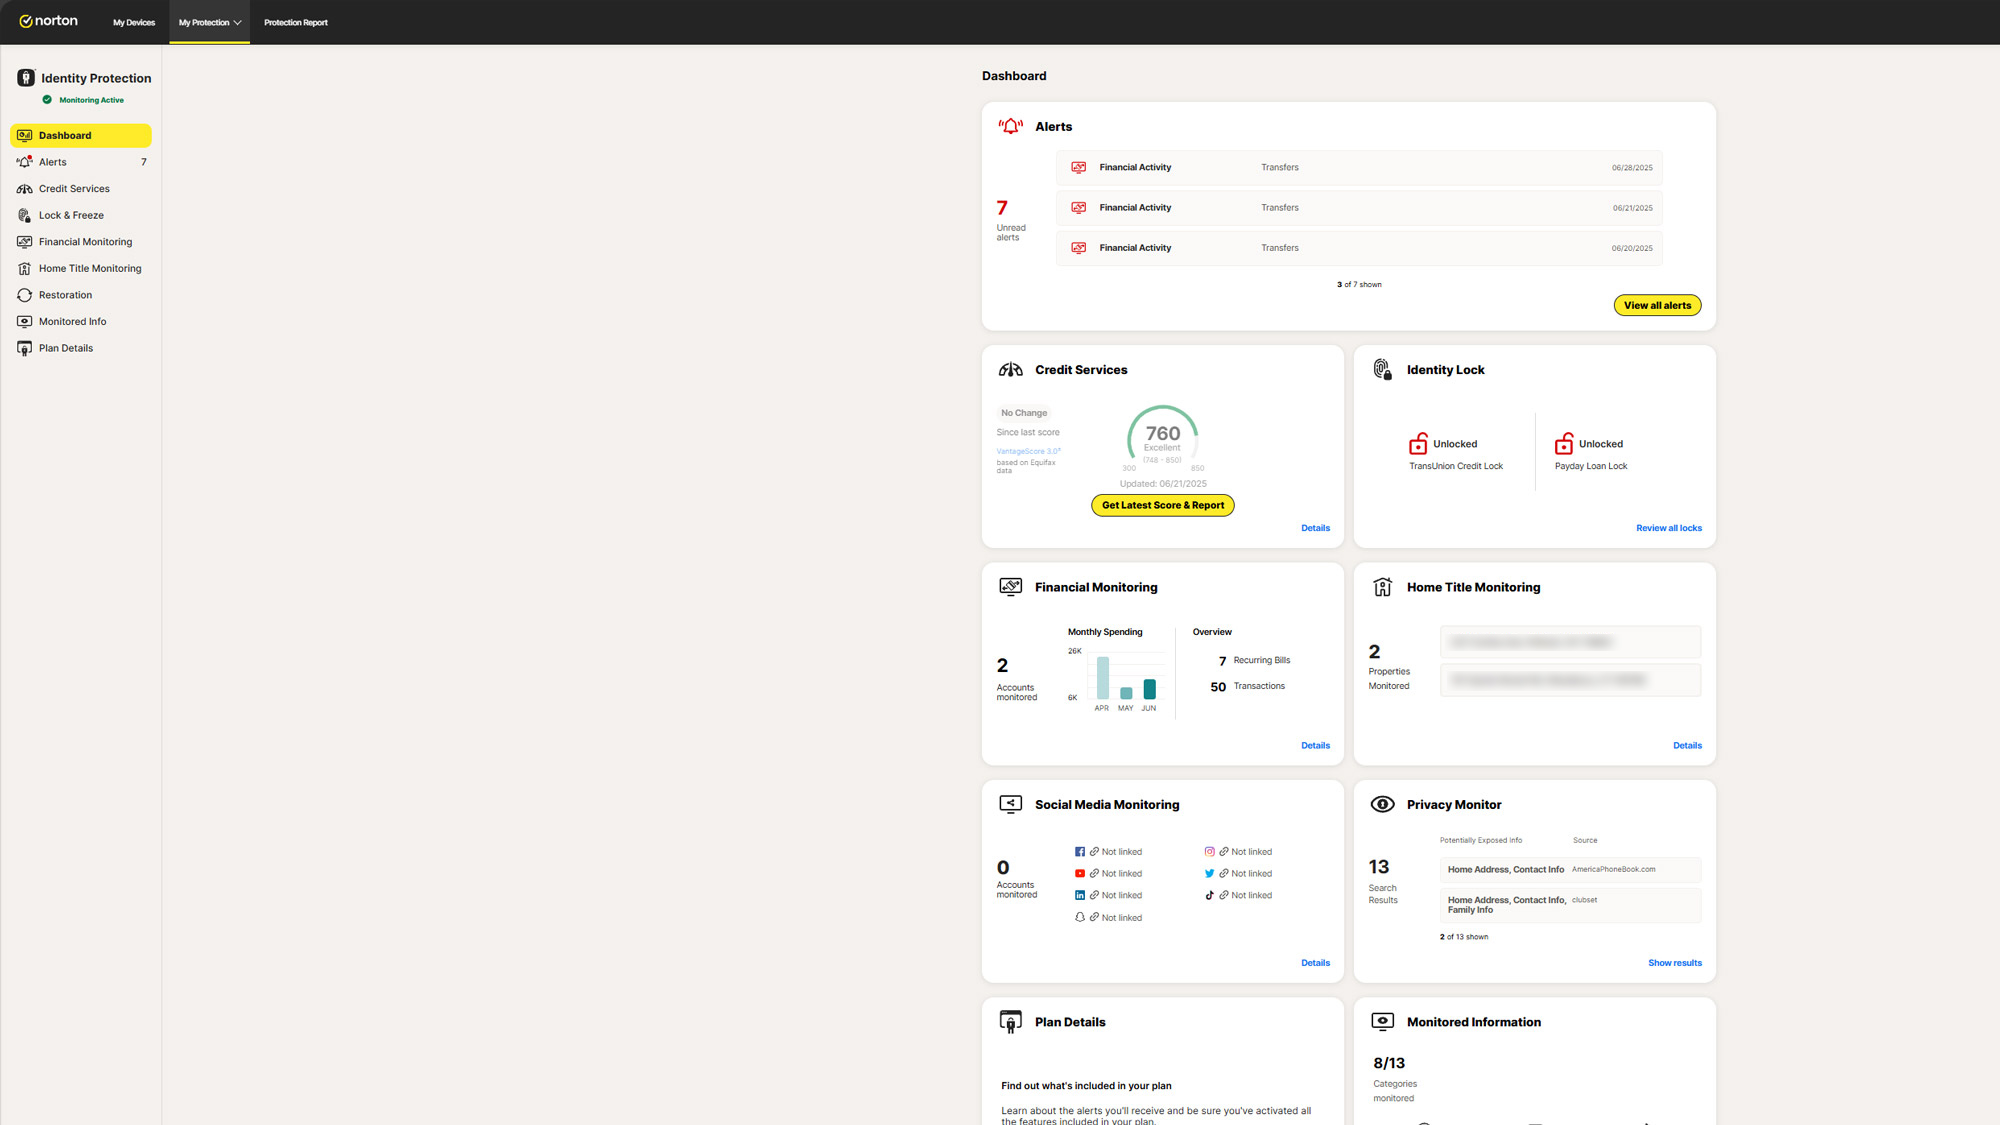2000x1125 pixels.
Task: Open Restoration from sidebar
Action: click(65, 295)
